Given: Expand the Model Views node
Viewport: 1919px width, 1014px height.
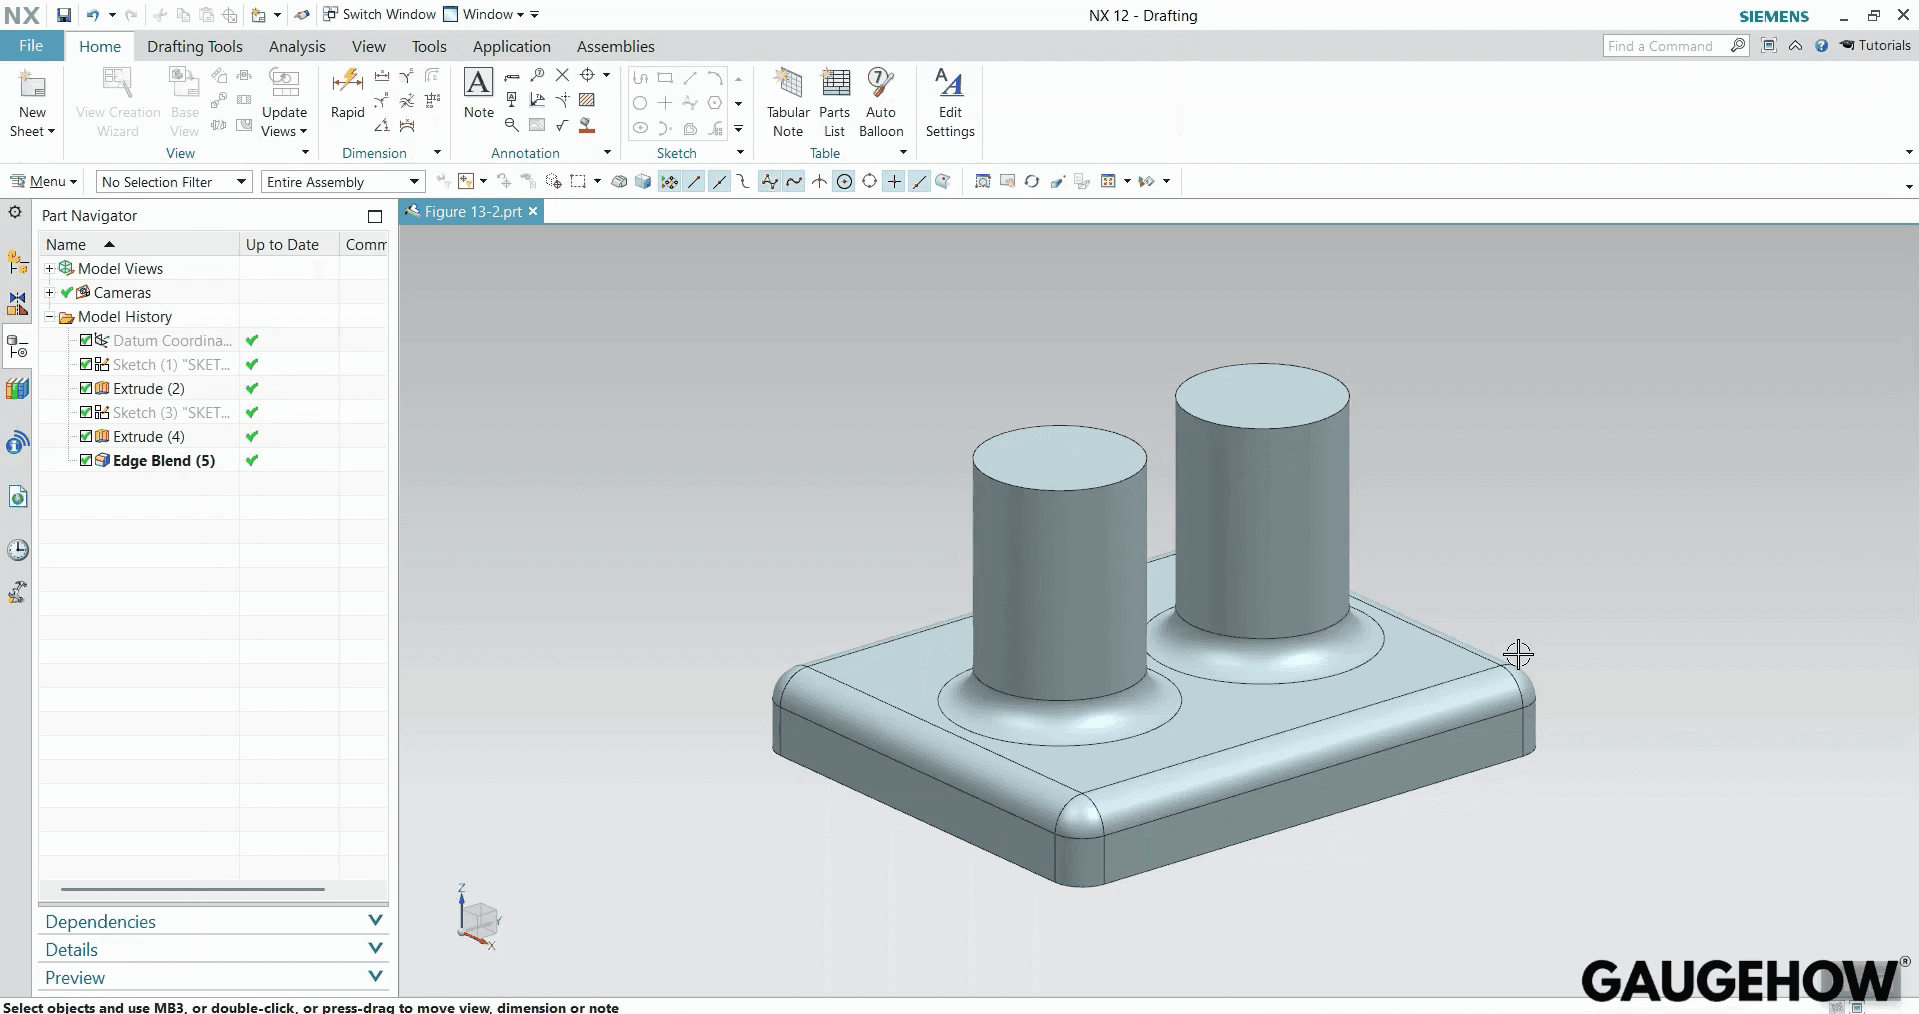Looking at the screenshot, I should pyautogui.click(x=49, y=268).
